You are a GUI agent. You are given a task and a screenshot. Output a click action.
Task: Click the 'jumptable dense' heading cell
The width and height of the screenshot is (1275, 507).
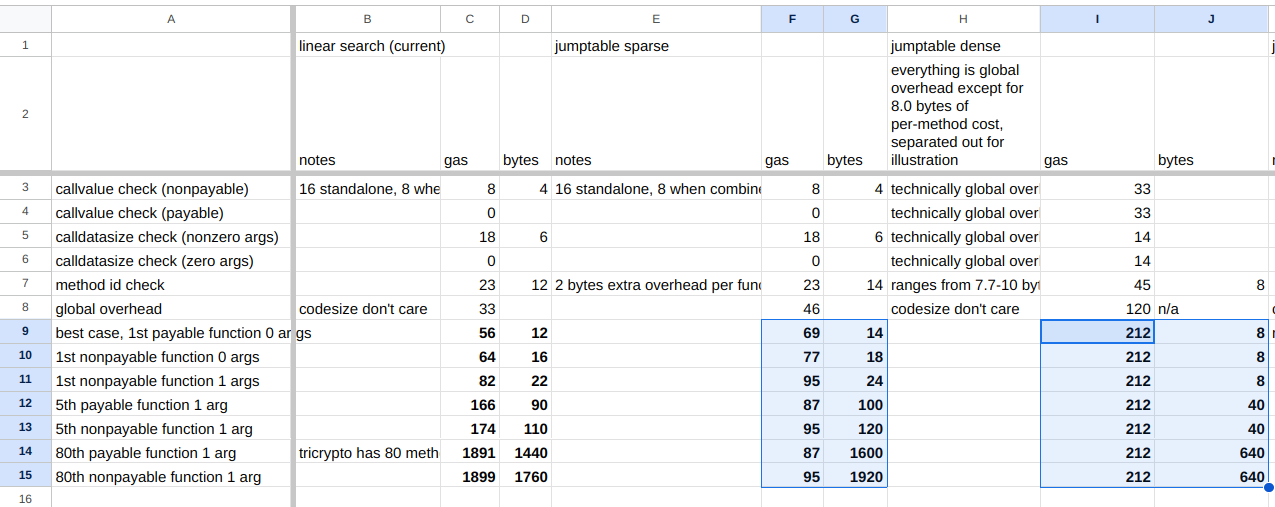click(963, 45)
